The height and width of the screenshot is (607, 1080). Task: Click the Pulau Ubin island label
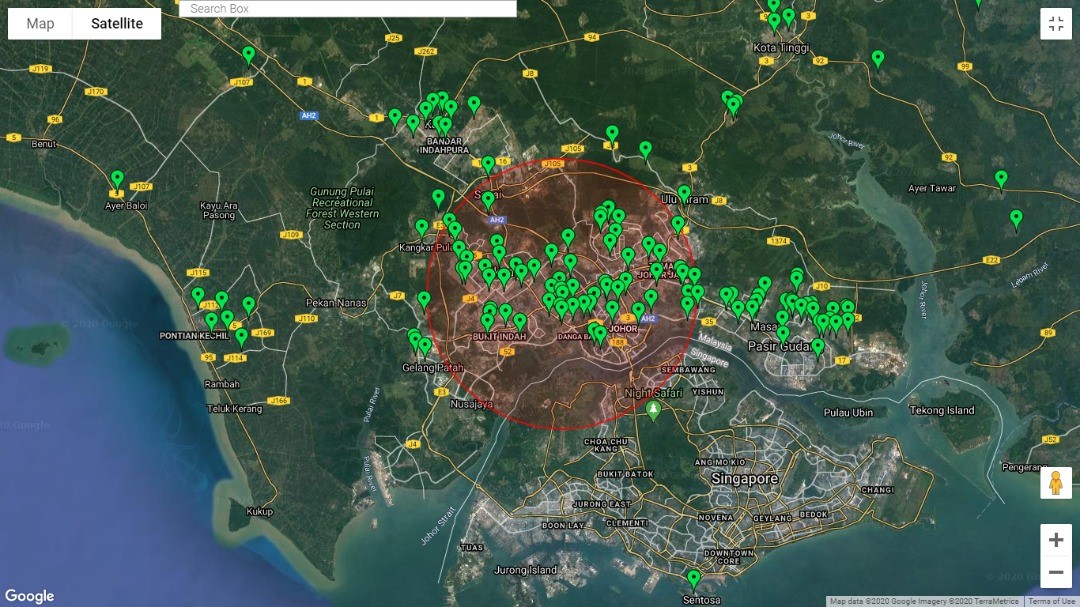coord(848,413)
